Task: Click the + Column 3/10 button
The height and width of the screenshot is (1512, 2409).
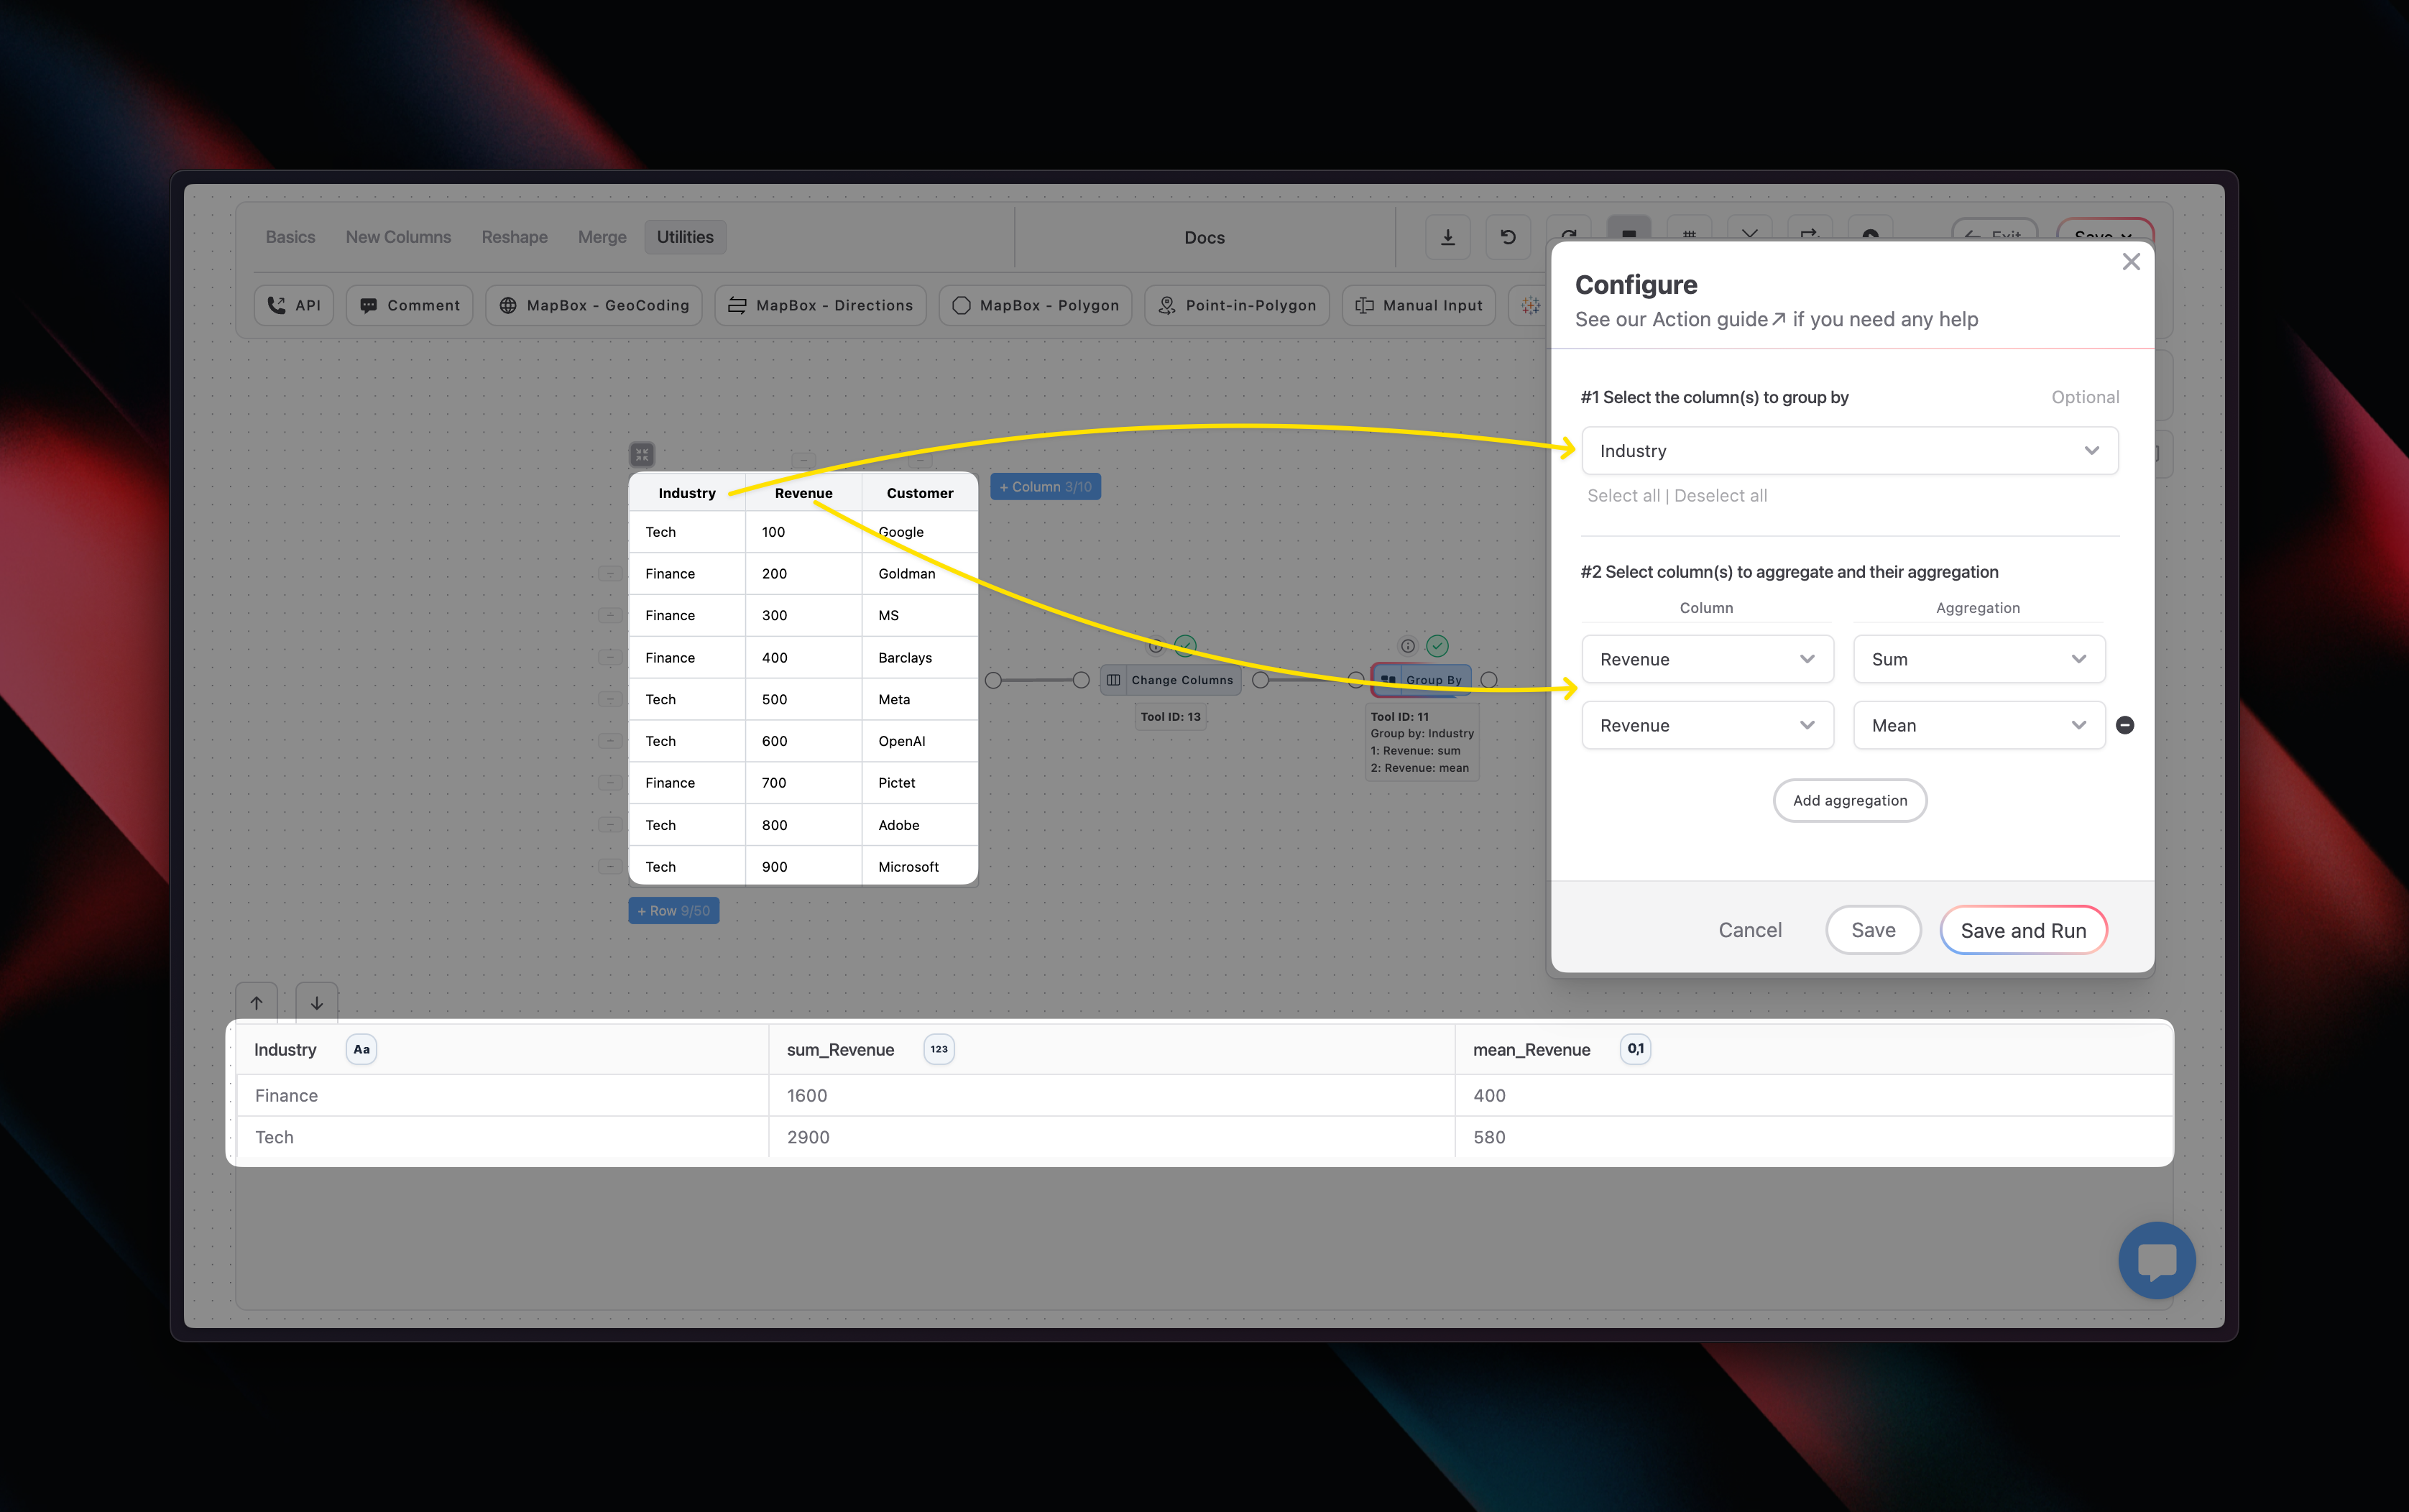Action: (1045, 487)
